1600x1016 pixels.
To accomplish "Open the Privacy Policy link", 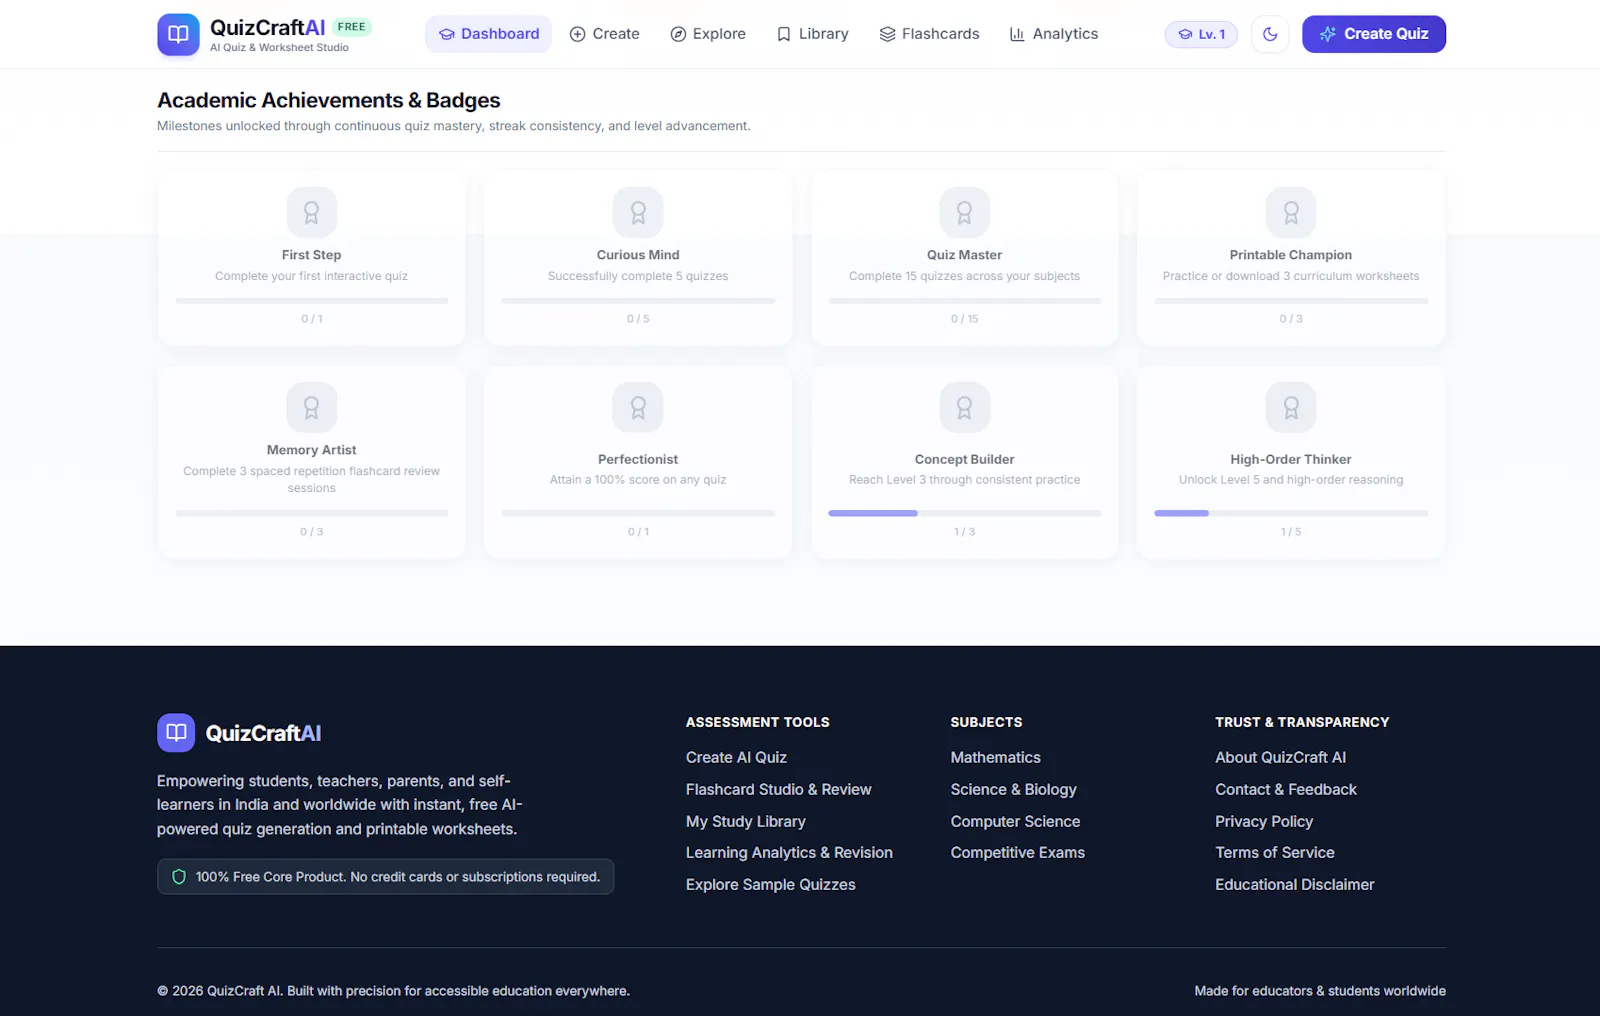I will tap(1264, 822).
